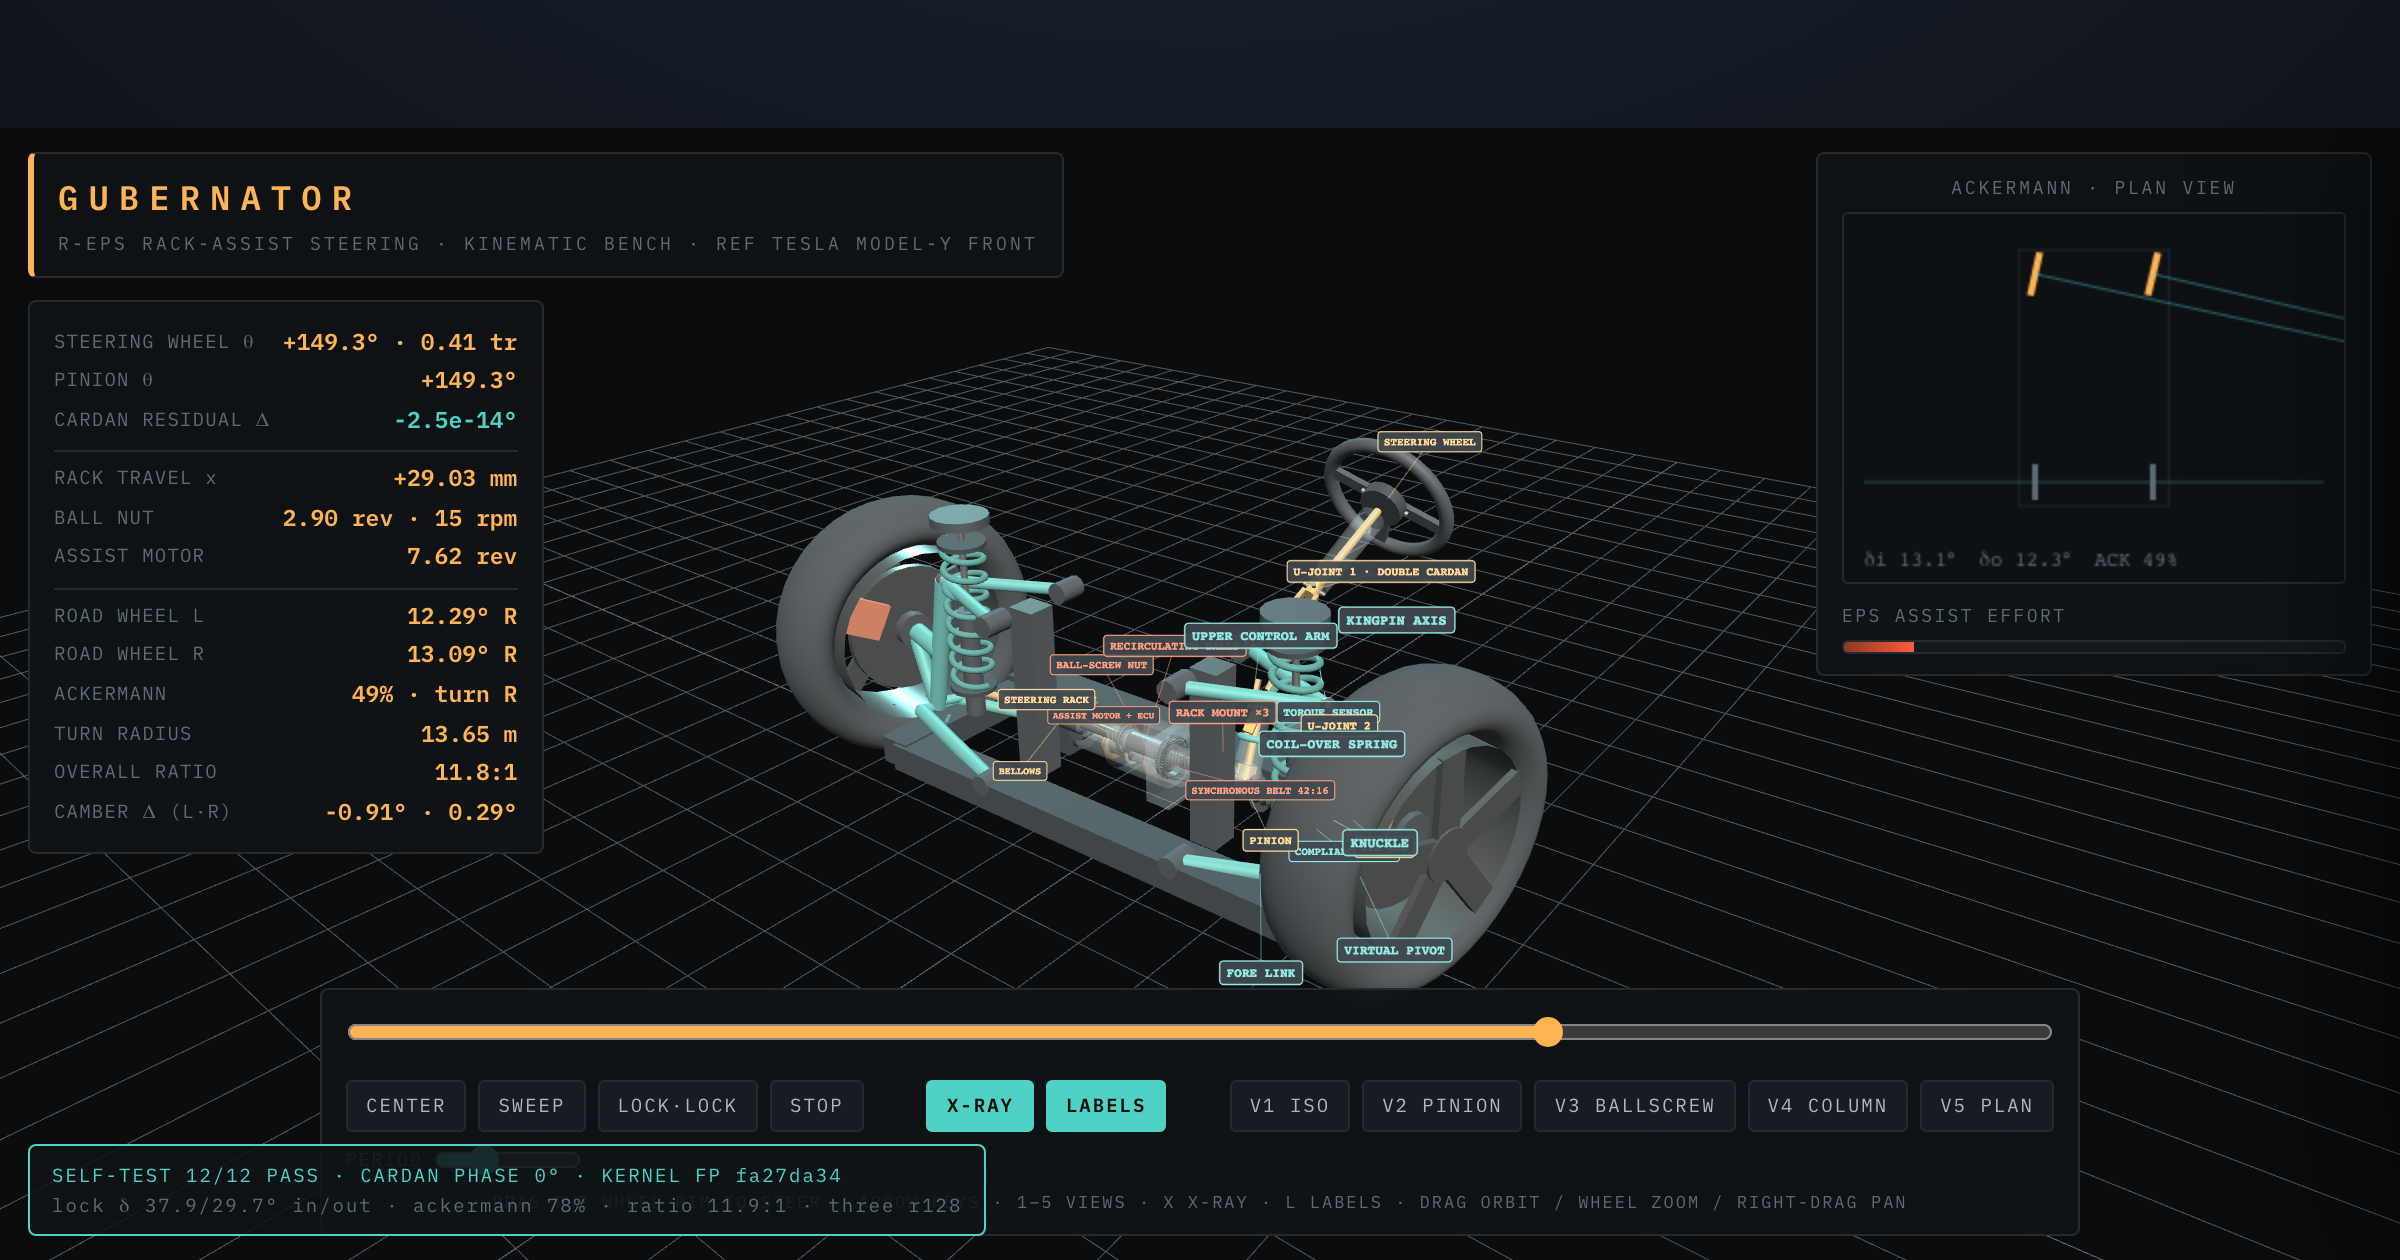2400x1260 pixels.
Task: Click the STEERING RACK label
Action: pyautogui.click(x=1046, y=700)
